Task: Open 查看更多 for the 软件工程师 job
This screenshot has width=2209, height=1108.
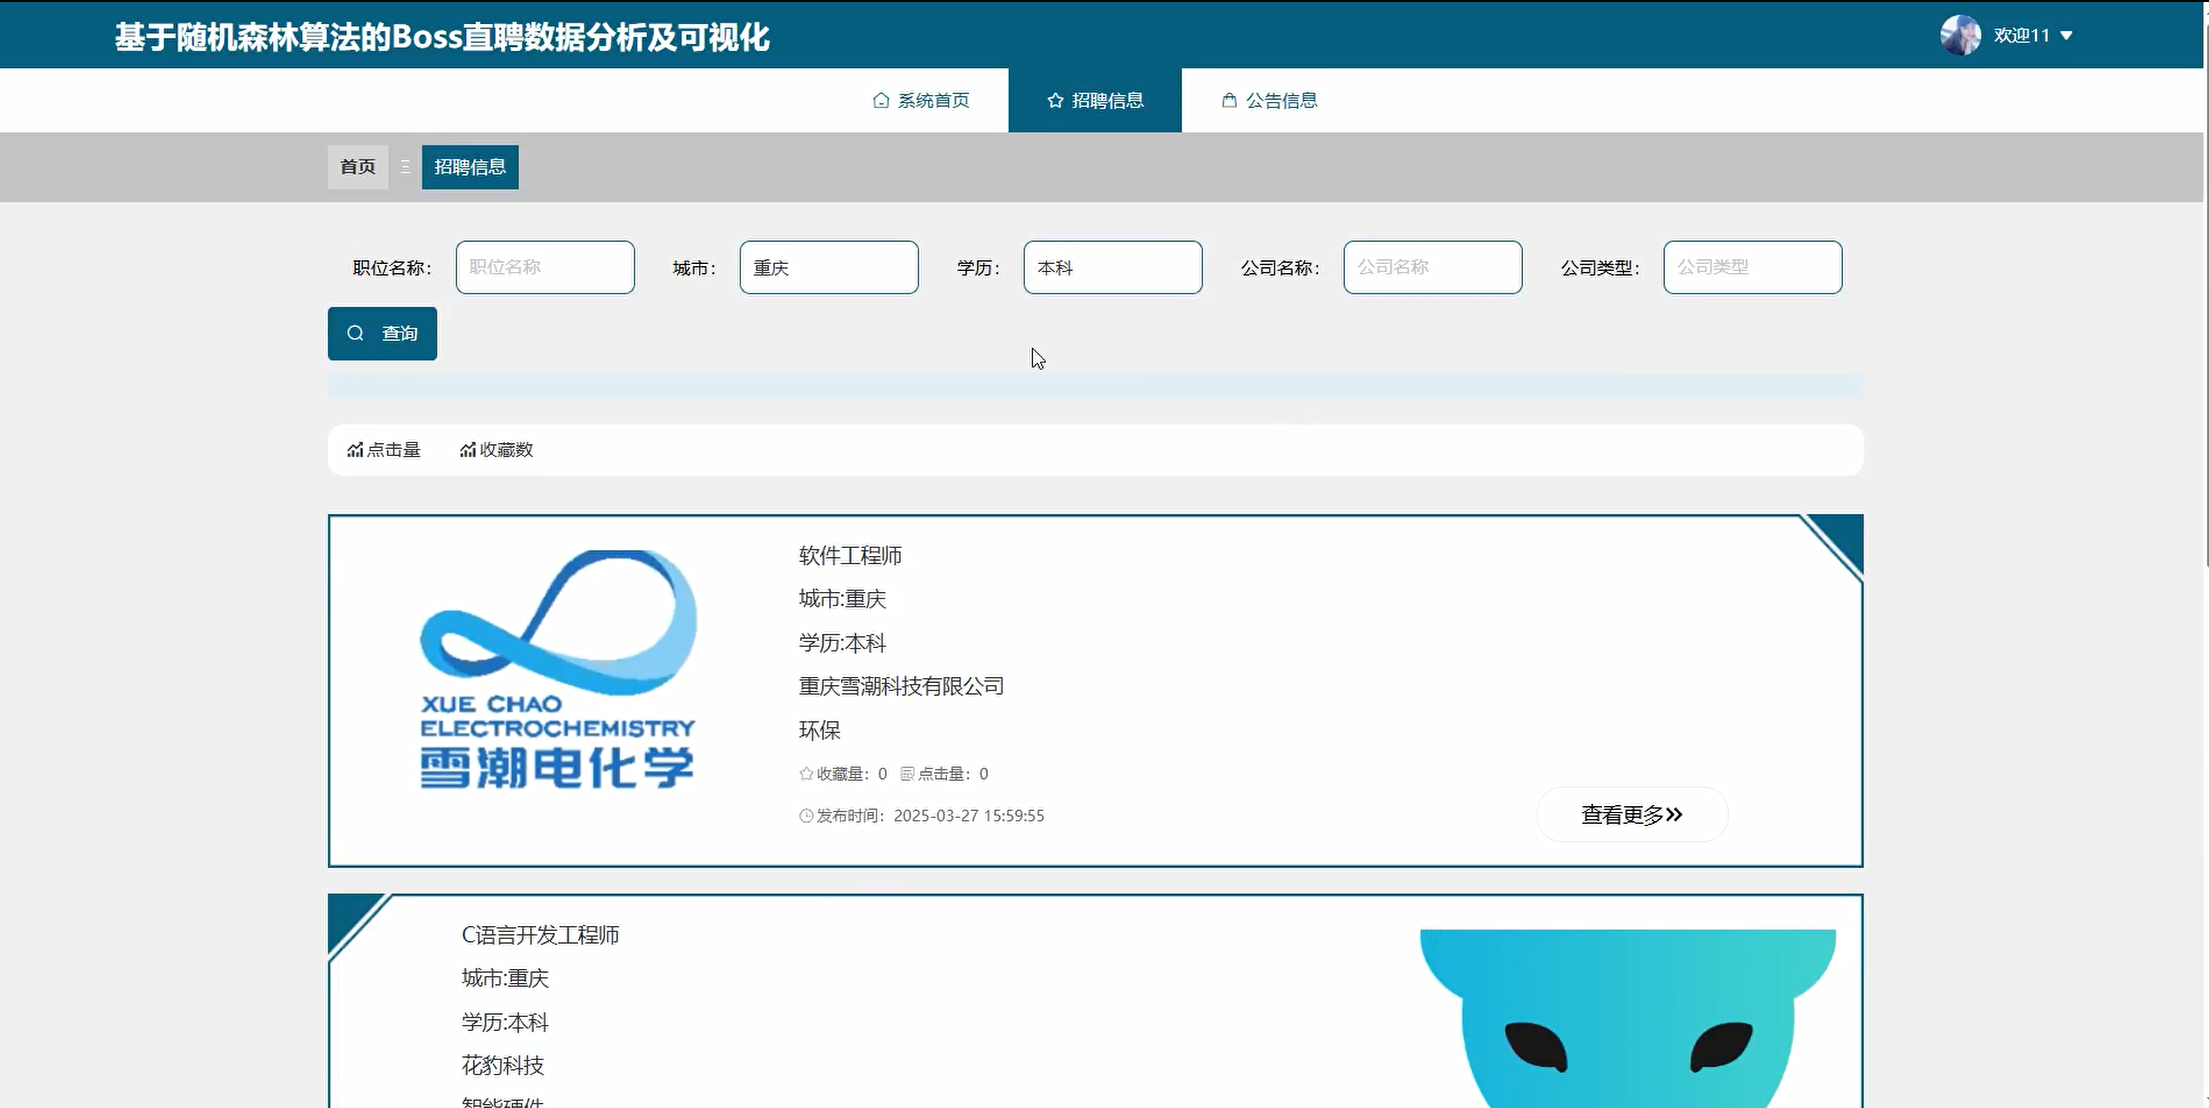Action: coord(1630,814)
